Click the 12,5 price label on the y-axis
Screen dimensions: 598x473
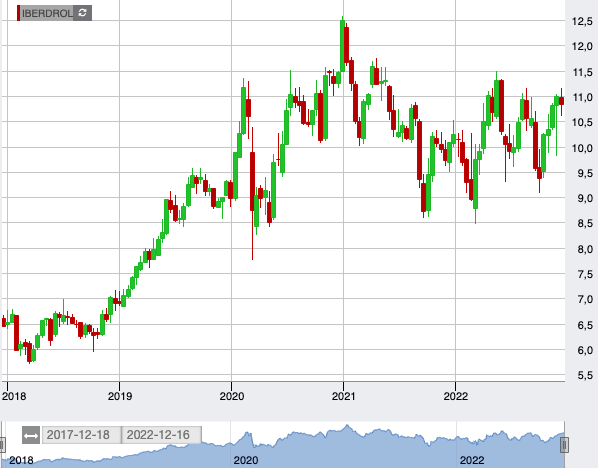(x=582, y=21)
